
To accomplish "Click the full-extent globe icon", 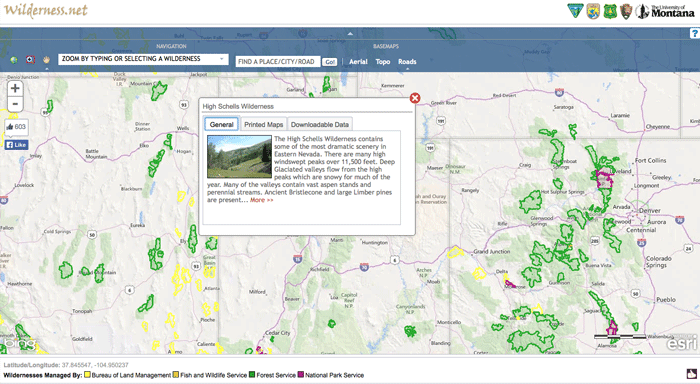I will click(x=14, y=60).
